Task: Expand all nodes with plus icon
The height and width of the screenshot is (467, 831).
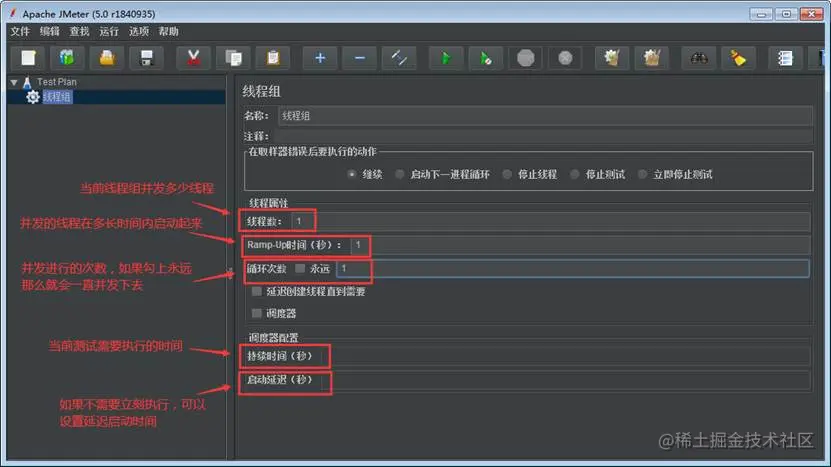Action: [x=320, y=58]
